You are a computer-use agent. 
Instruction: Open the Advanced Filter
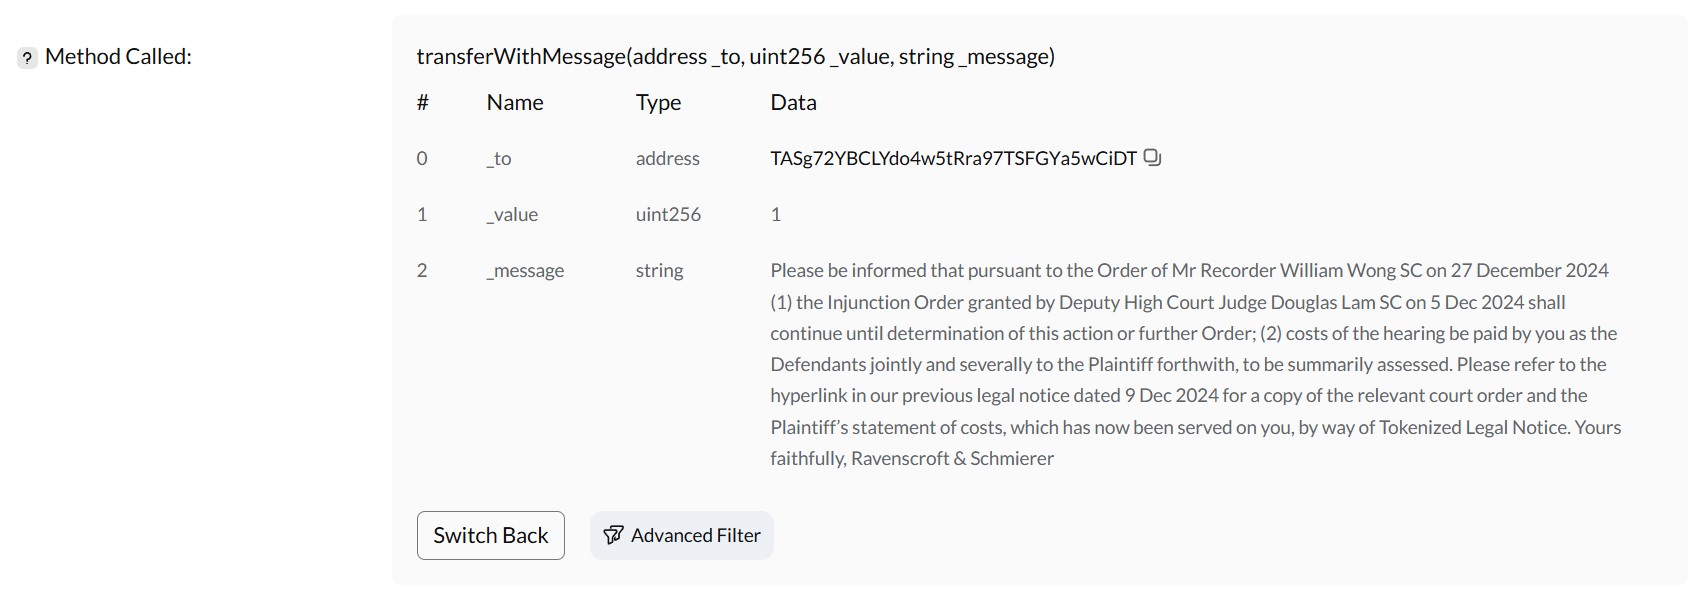(x=681, y=535)
